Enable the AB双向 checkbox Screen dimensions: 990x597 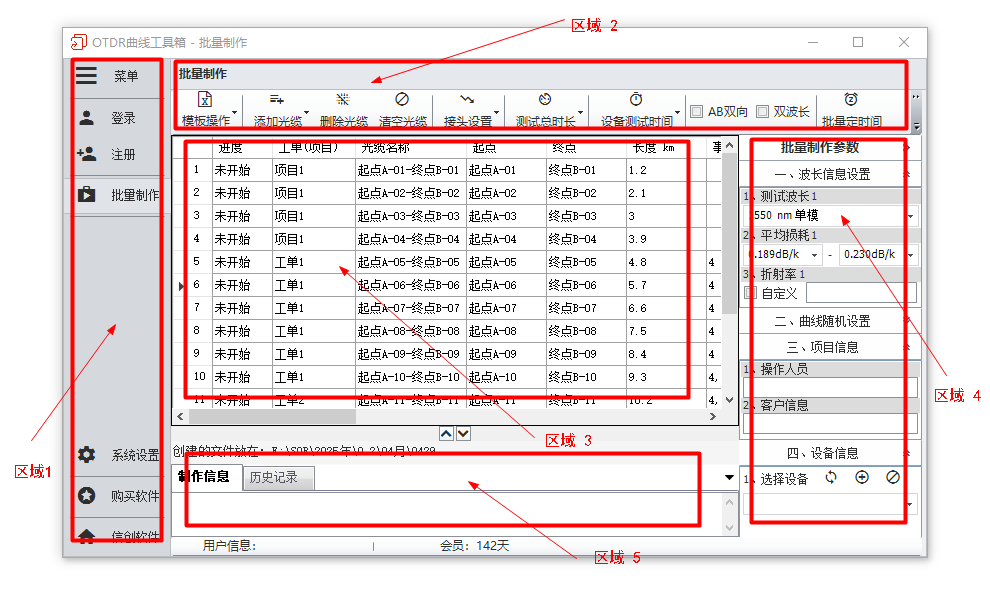click(697, 112)
